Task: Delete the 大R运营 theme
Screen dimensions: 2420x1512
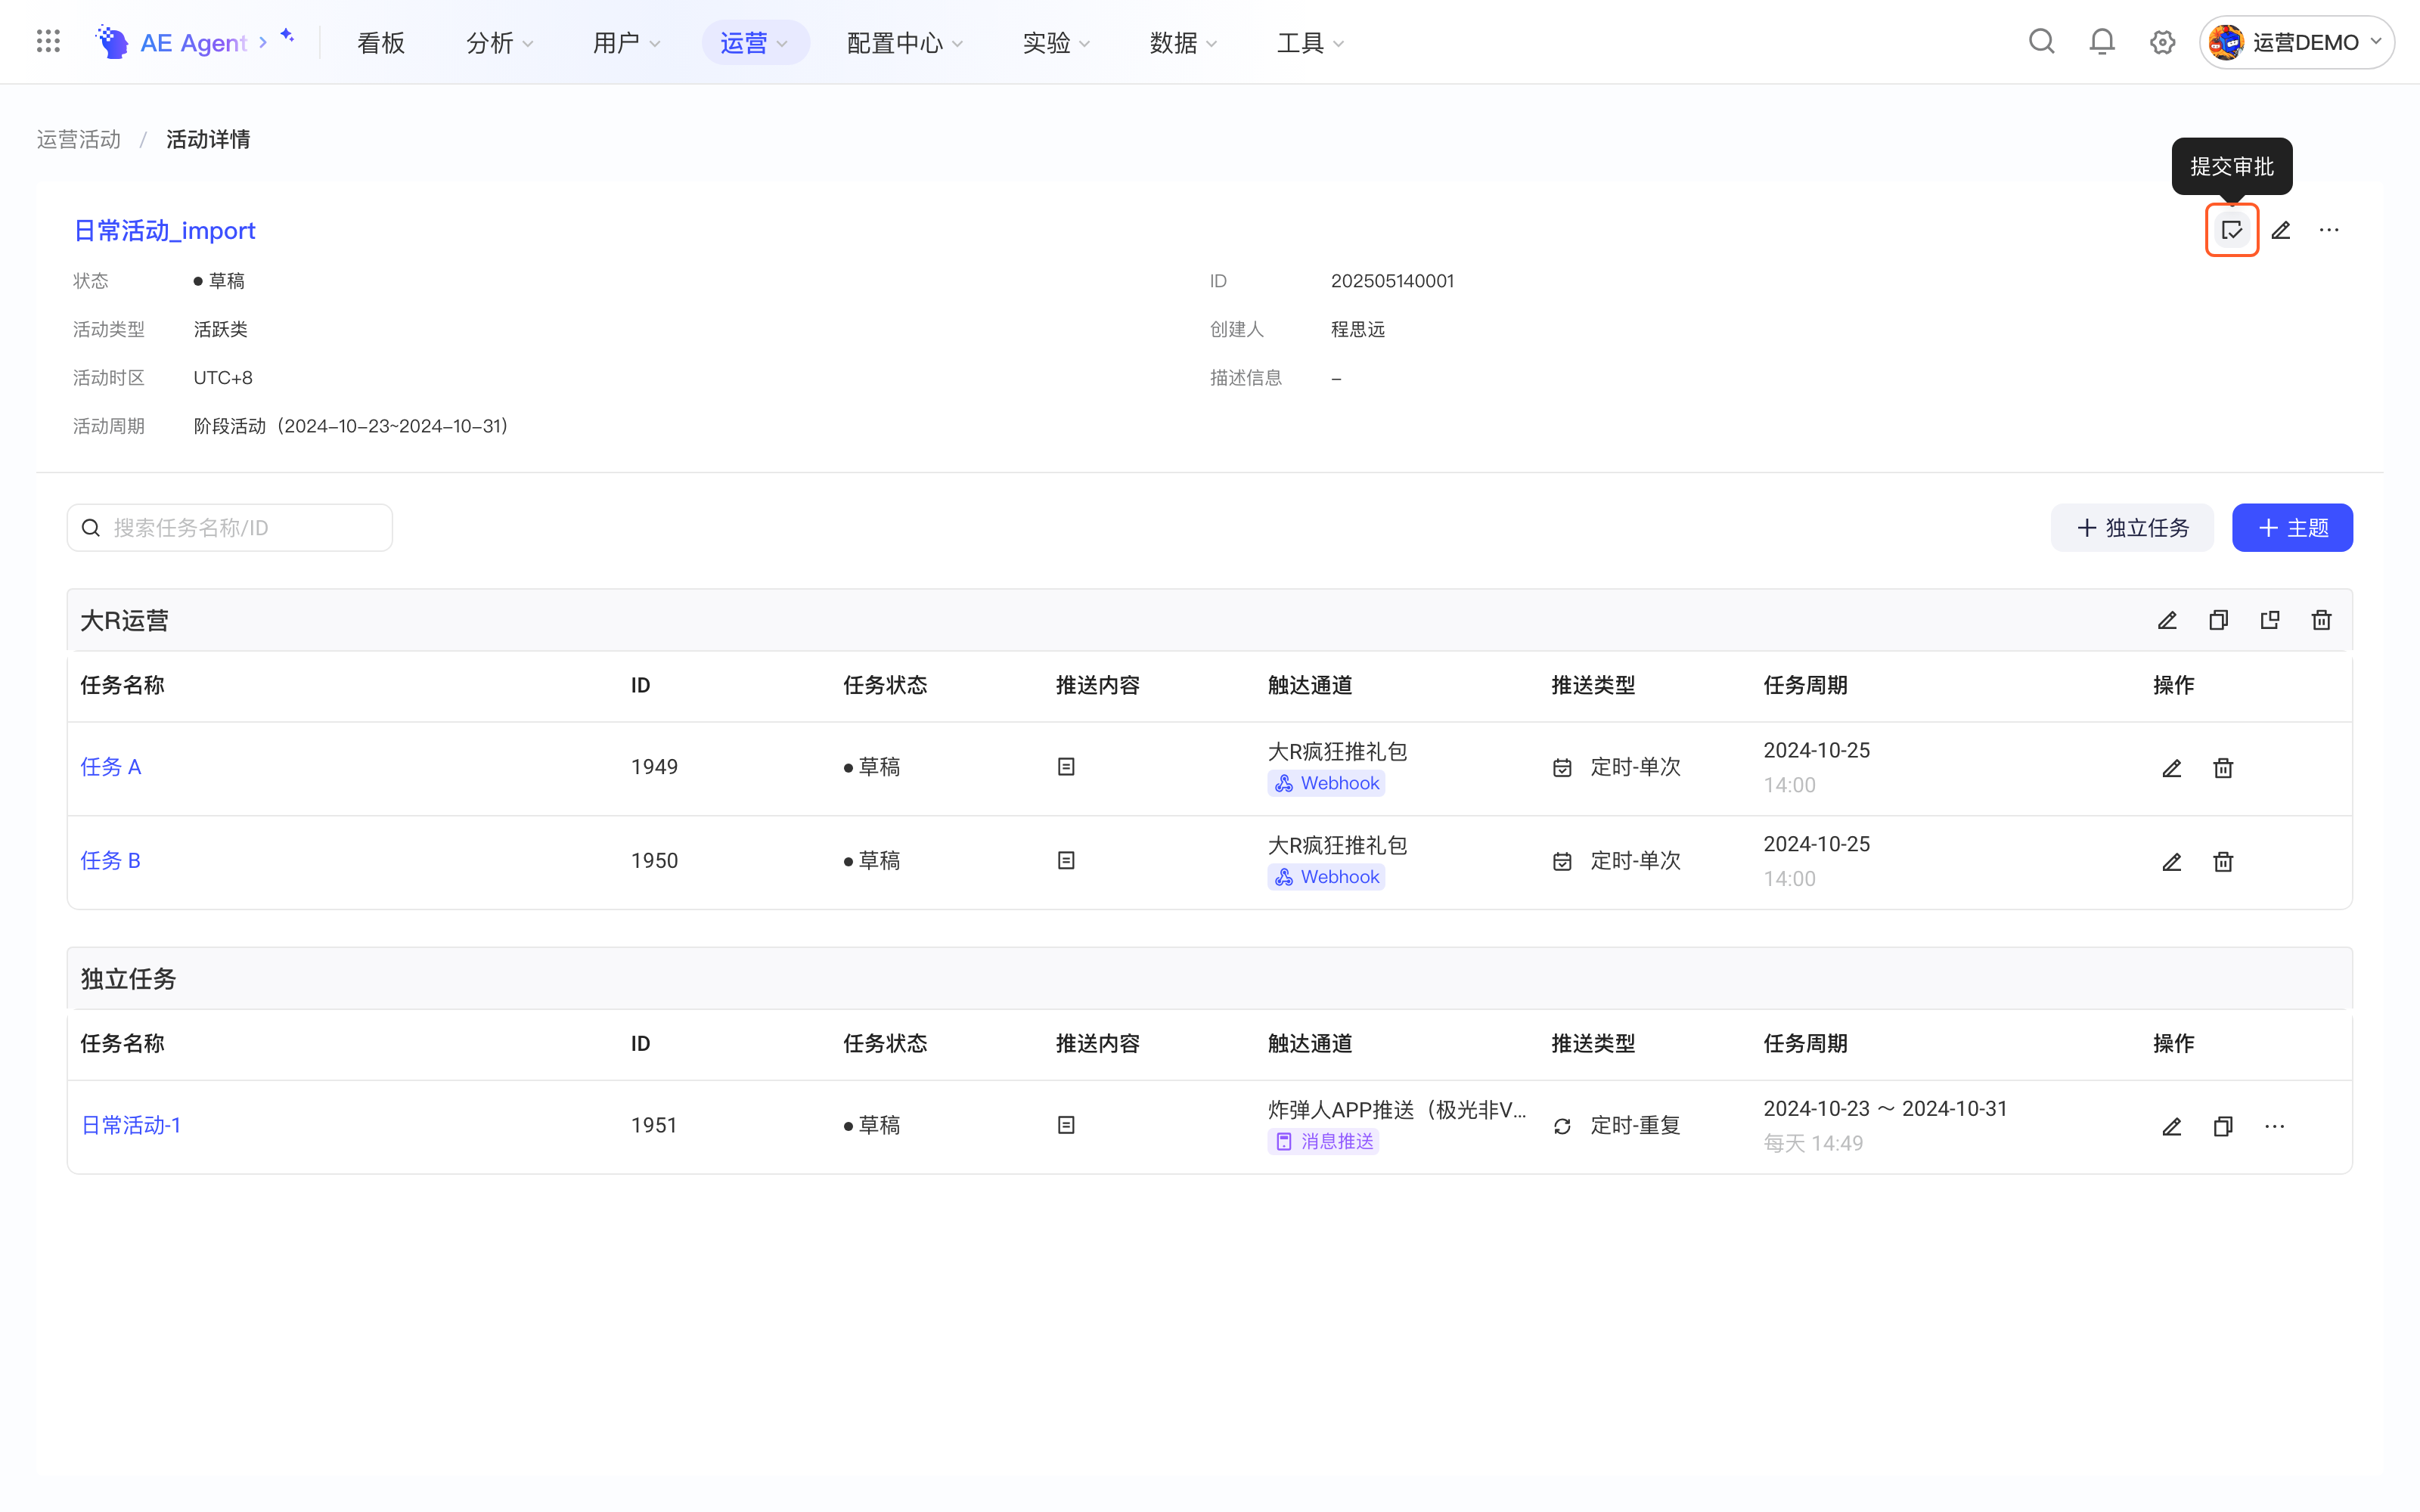Action: click(2321, 620)
